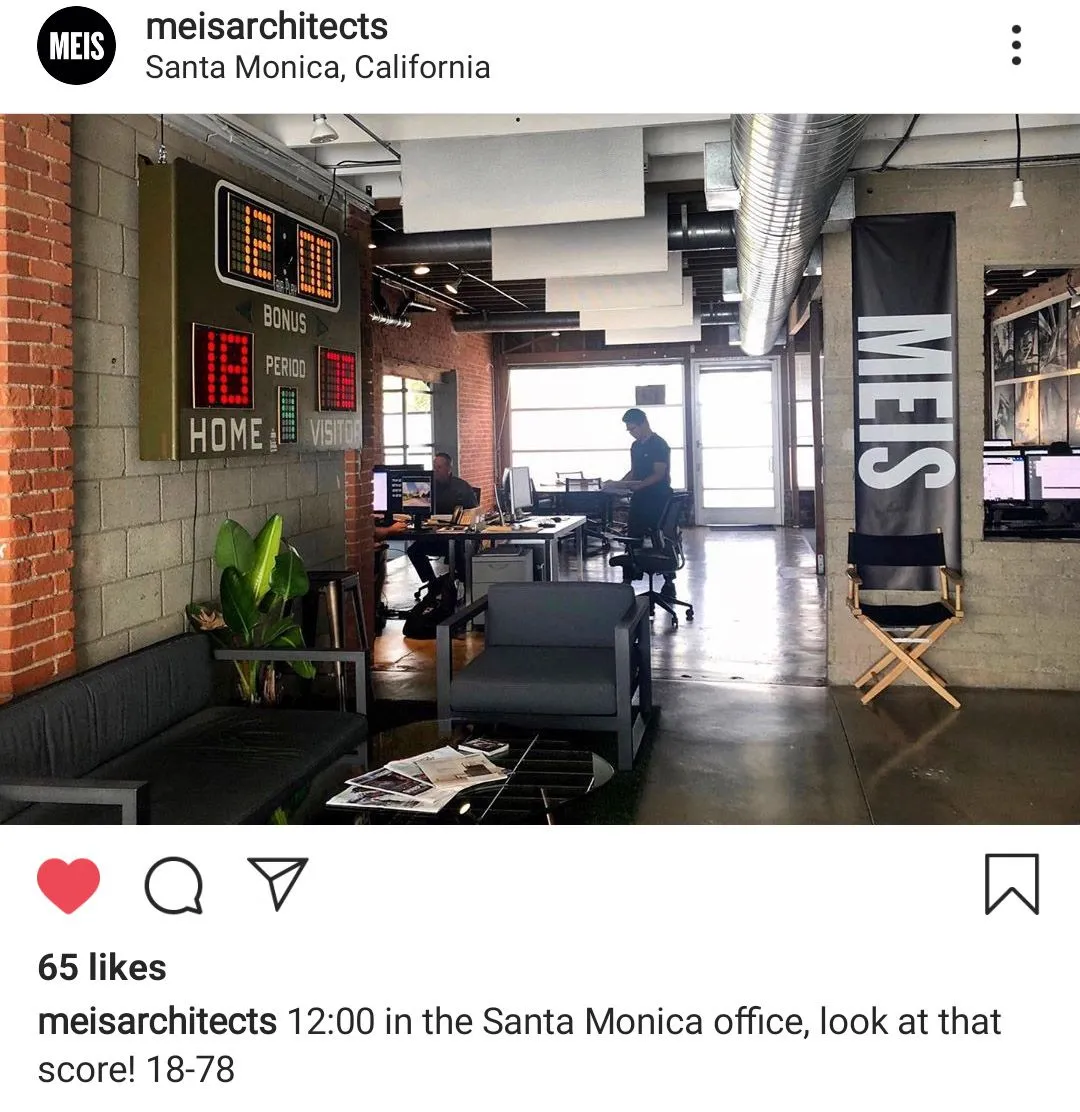Open meisarchitects username in the caption

click(157, 1022)
